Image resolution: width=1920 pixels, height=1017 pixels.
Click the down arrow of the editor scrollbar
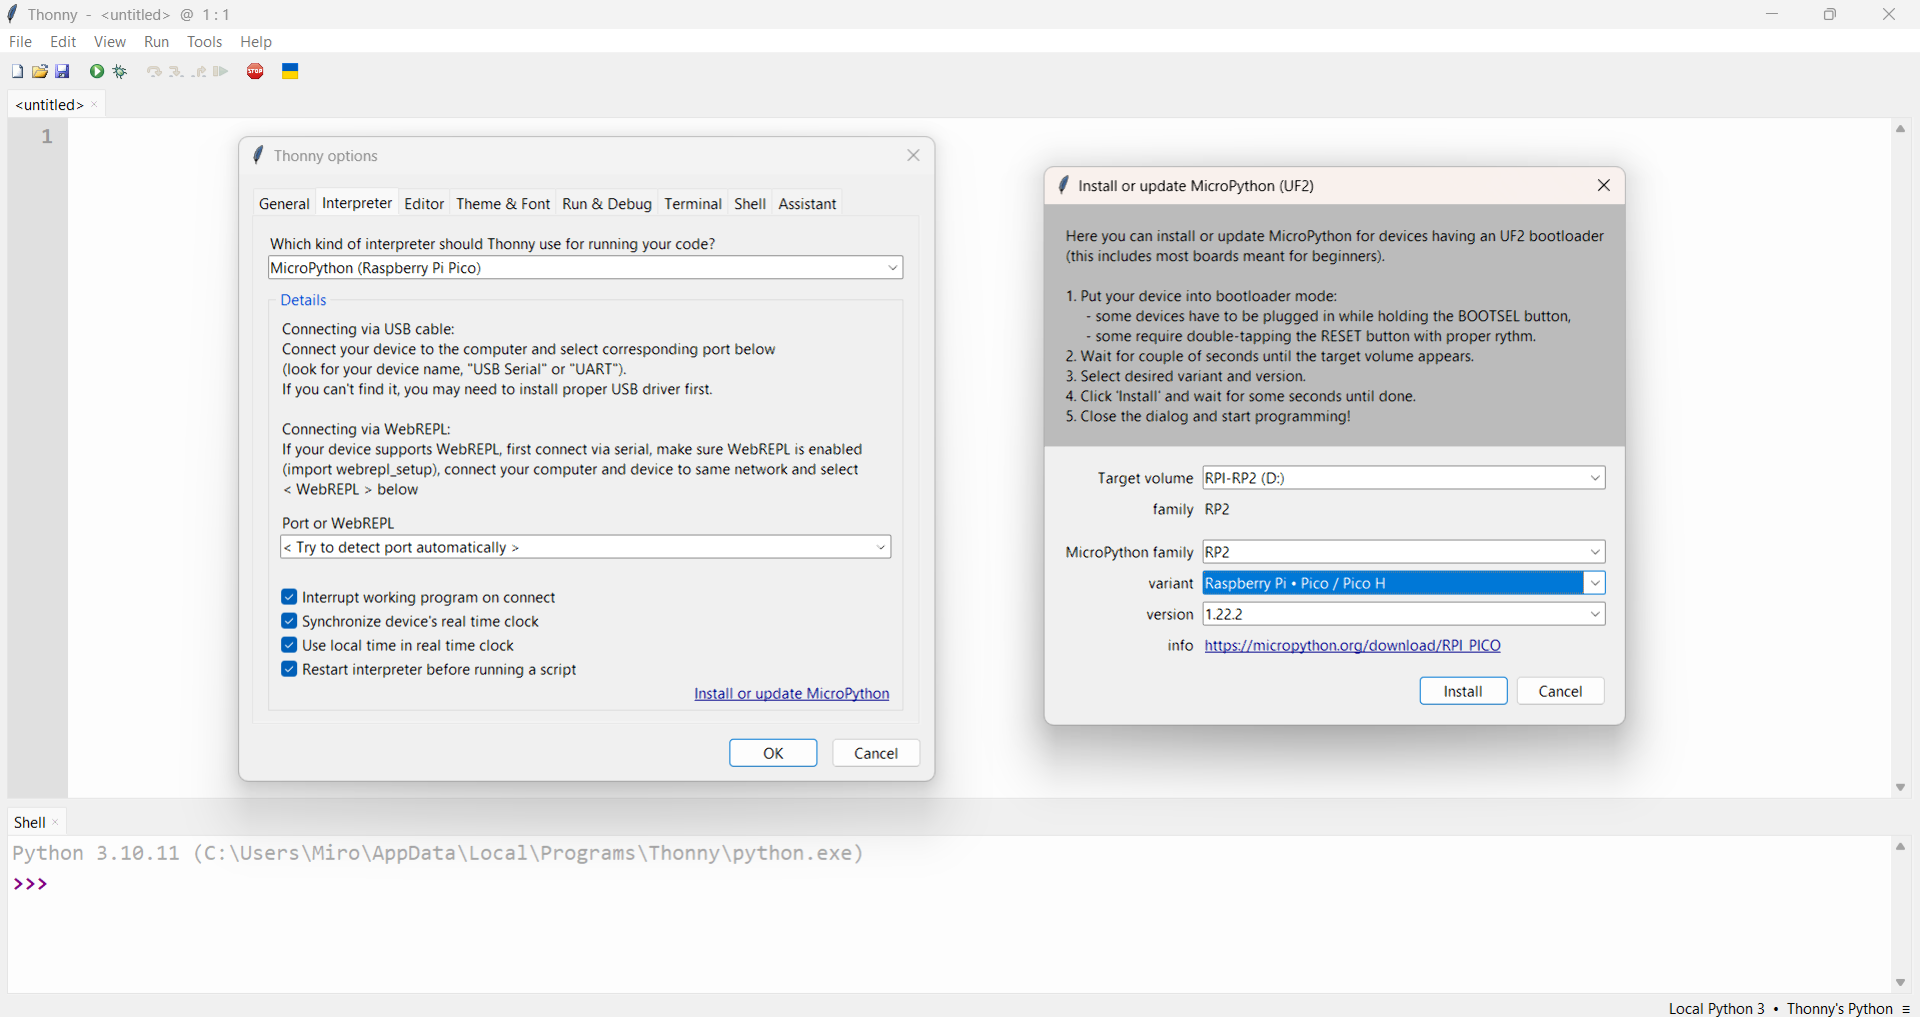click(x=1900, y=788)
